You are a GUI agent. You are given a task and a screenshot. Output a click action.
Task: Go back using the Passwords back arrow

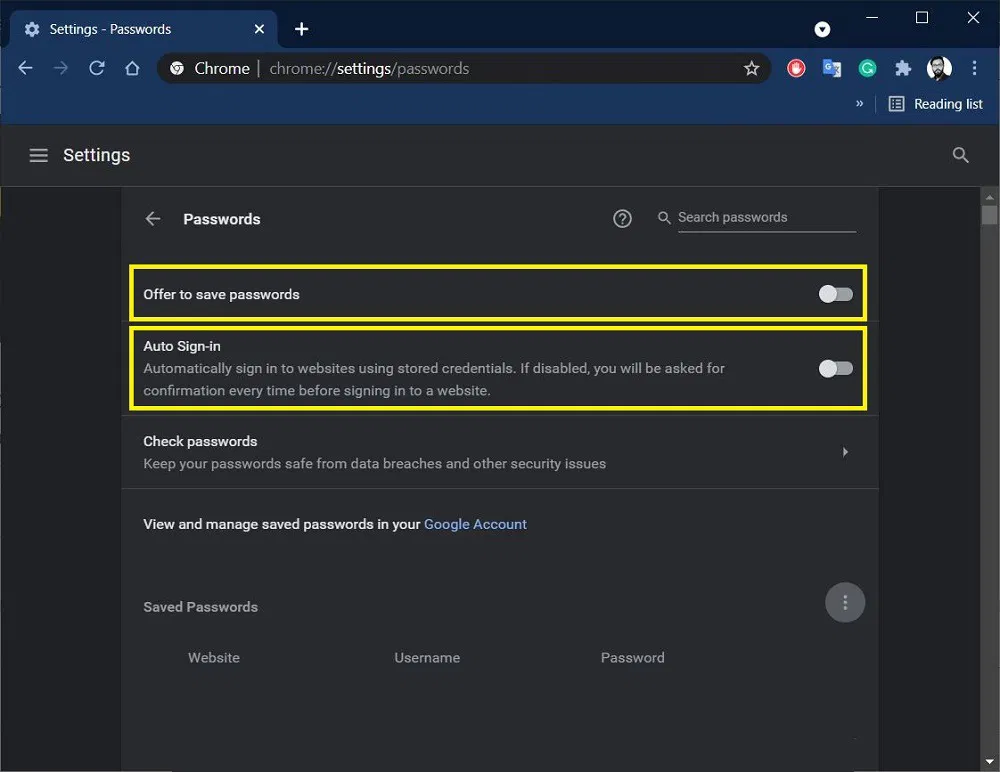pyautogui.click(x=152, y=218)
